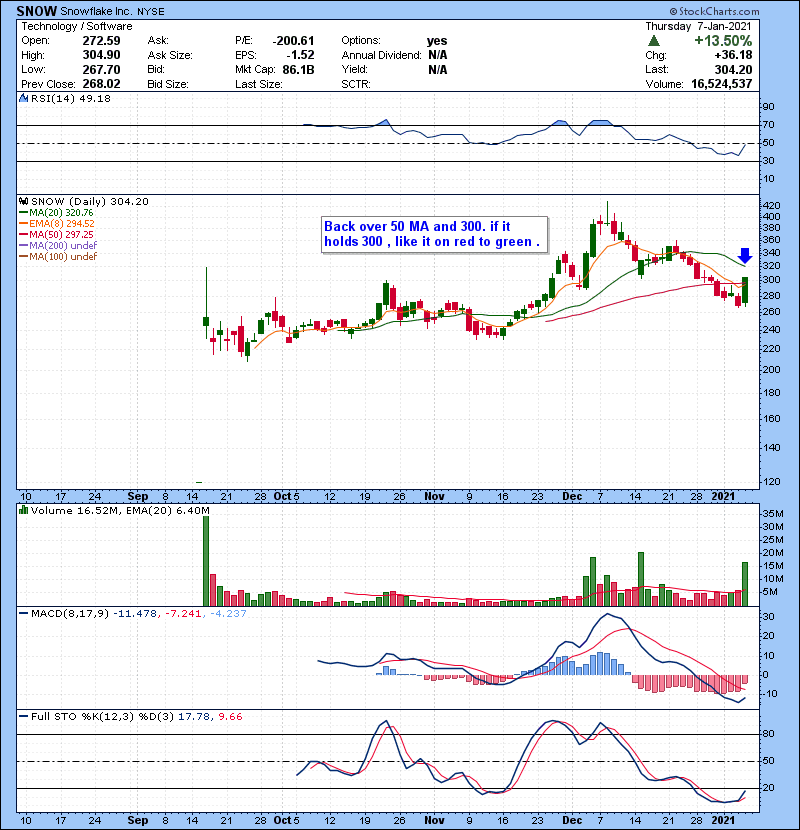800x830 pixels.
Task: Click the EPS value -1.52
Action: point(300,55)
